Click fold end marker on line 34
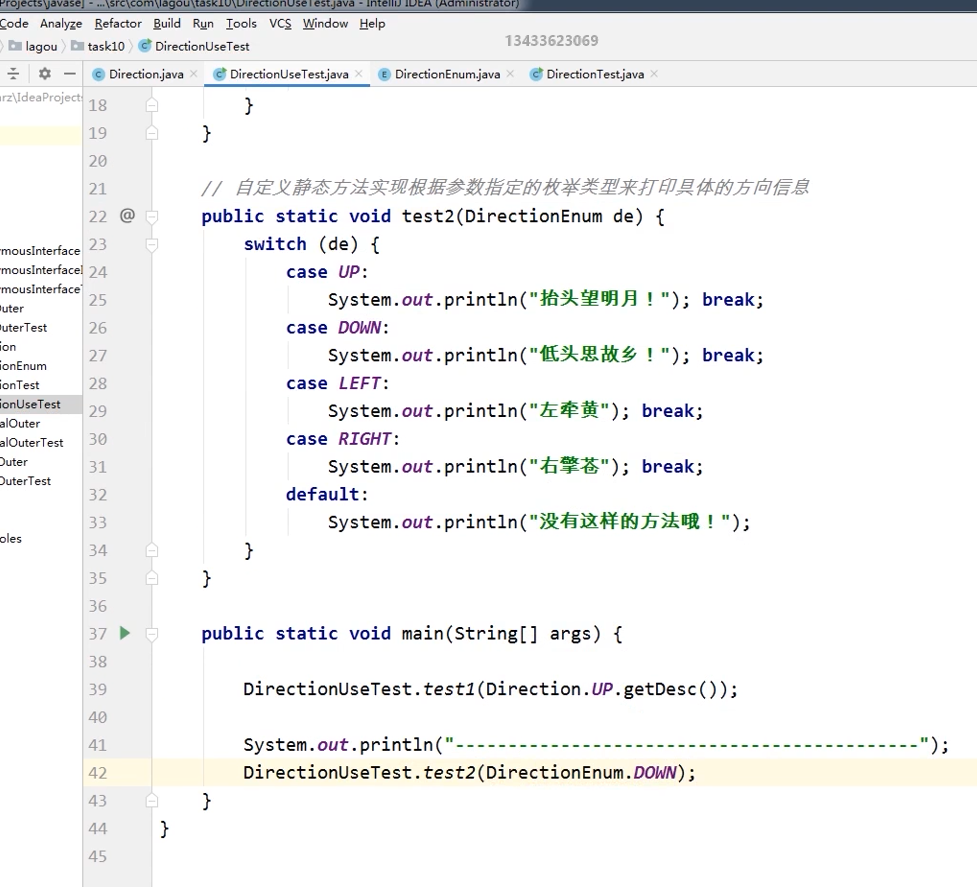 click(151, 550)
